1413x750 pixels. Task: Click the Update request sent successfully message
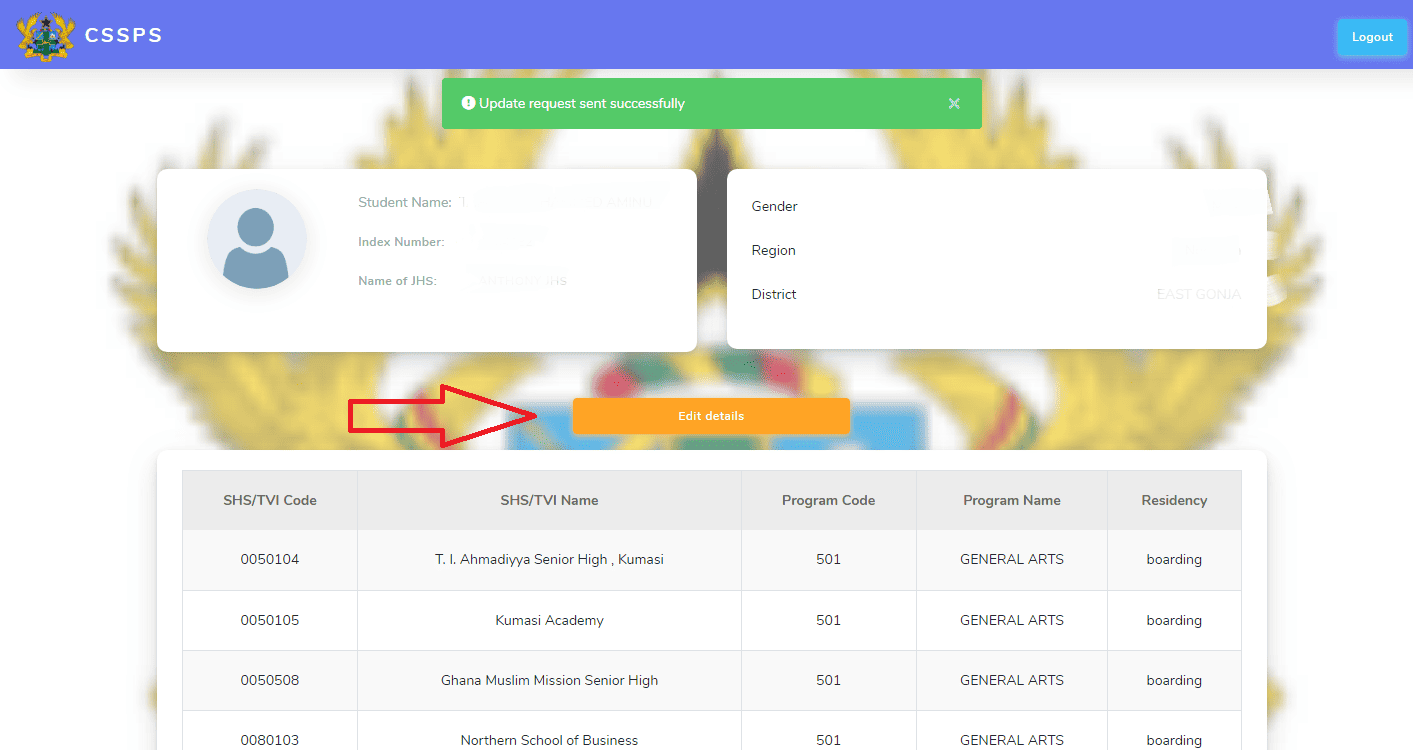[582, 103]
